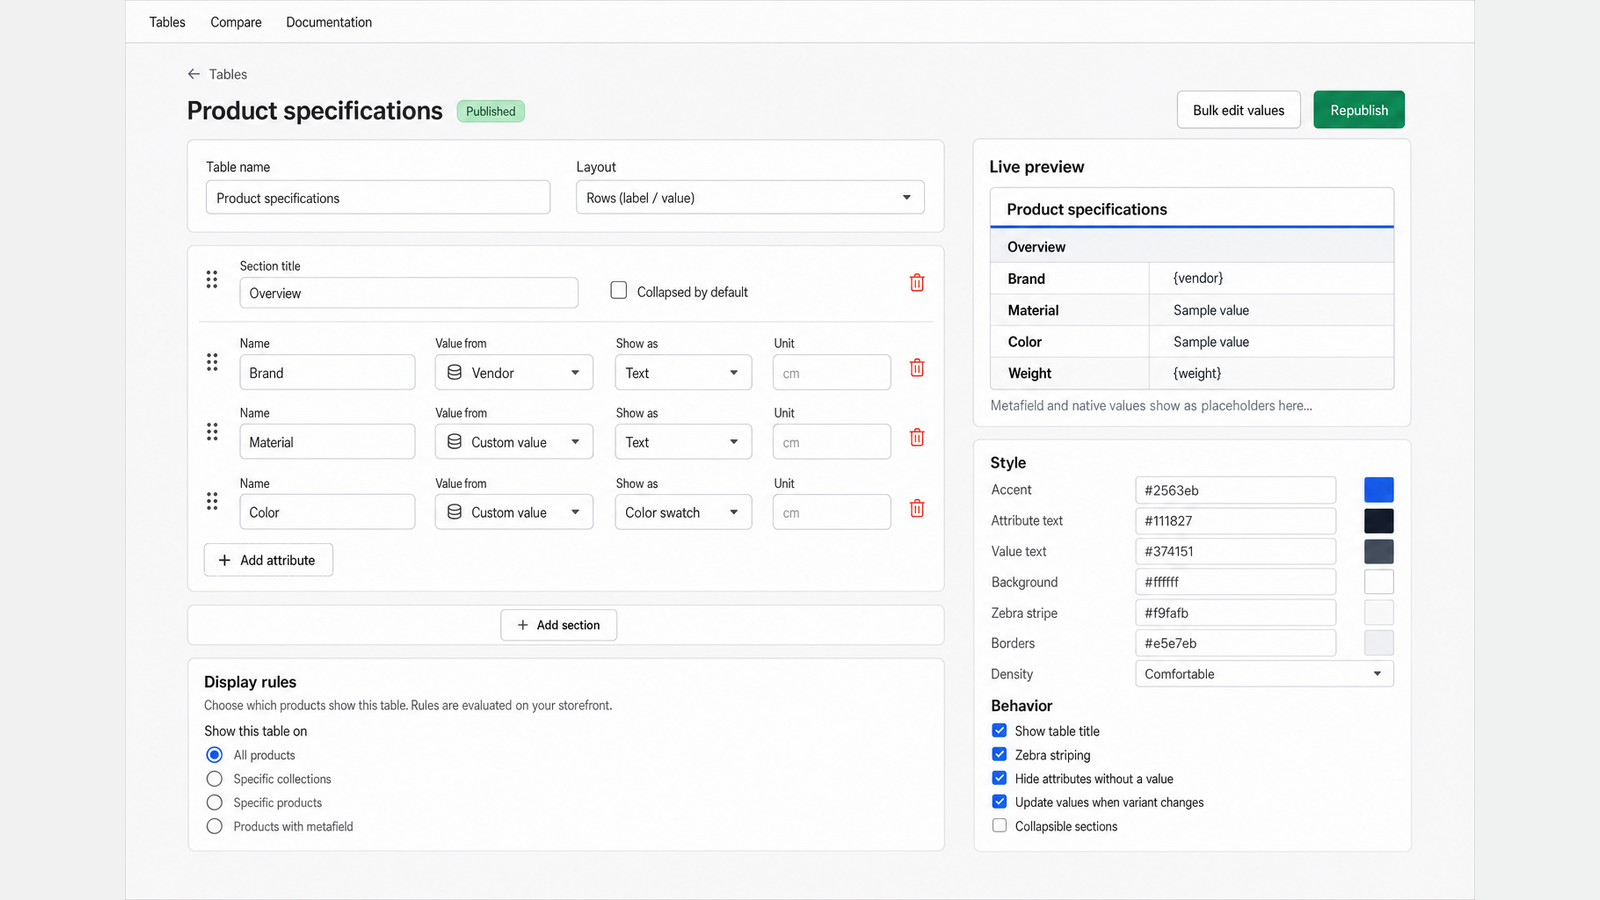
Task: Open the Documentation menu item
Action: click(329, 22)
